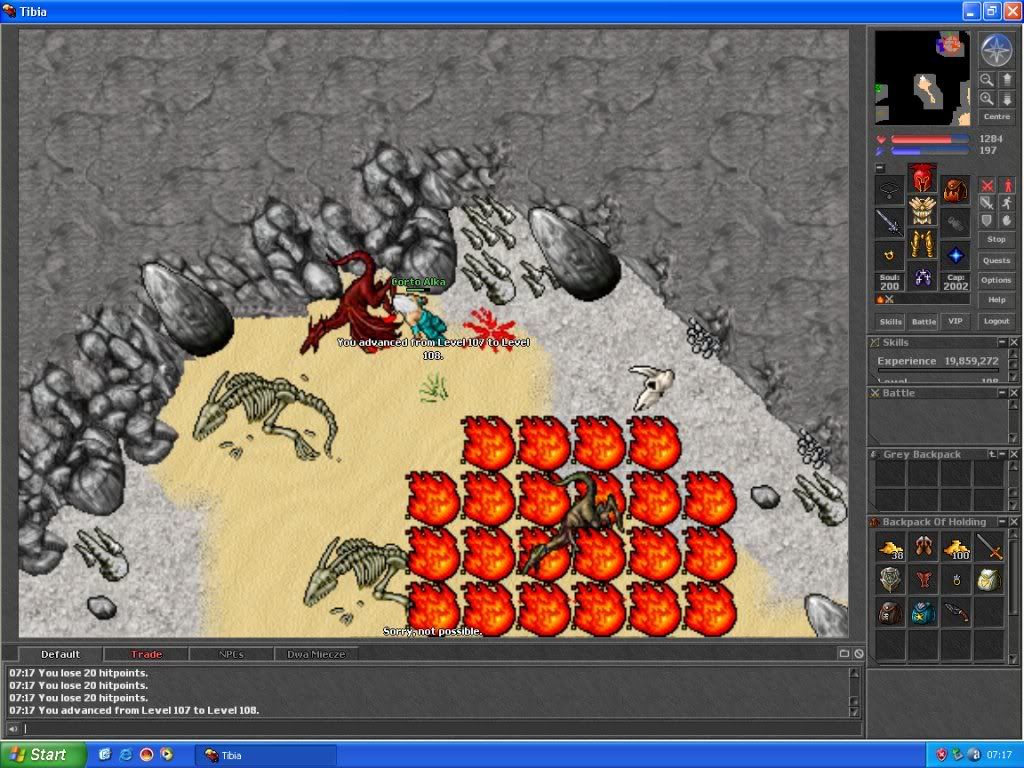Screen dimensions: 1024x768
Task: Select the green-emblem armor item
Action: click(891, 580)
